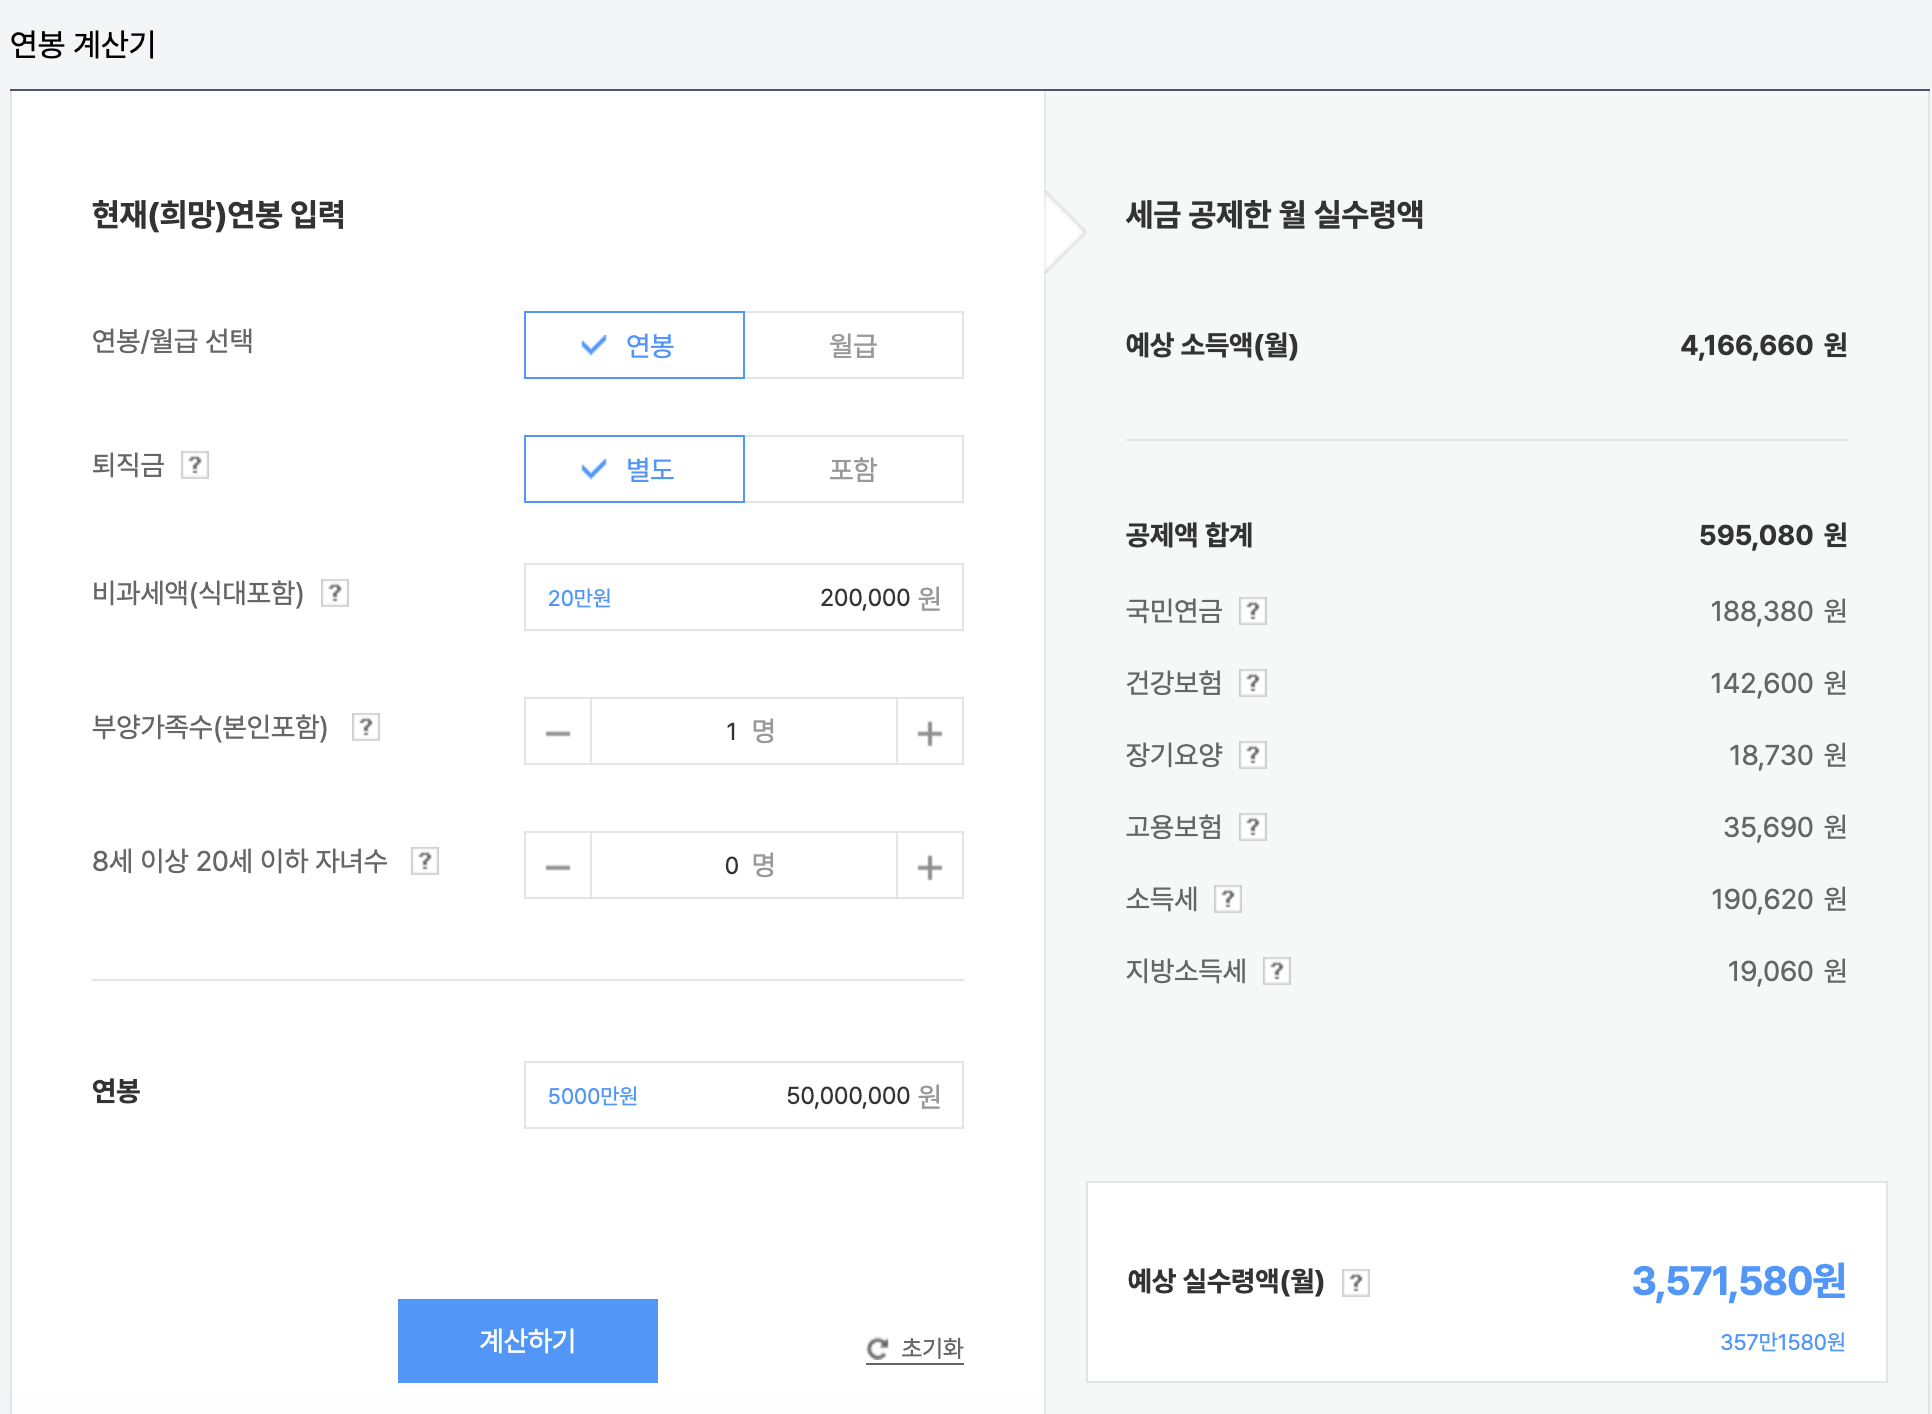Open the 지방소득세 help icon
The image size is (1932, 1414).
click(1277, 971)
